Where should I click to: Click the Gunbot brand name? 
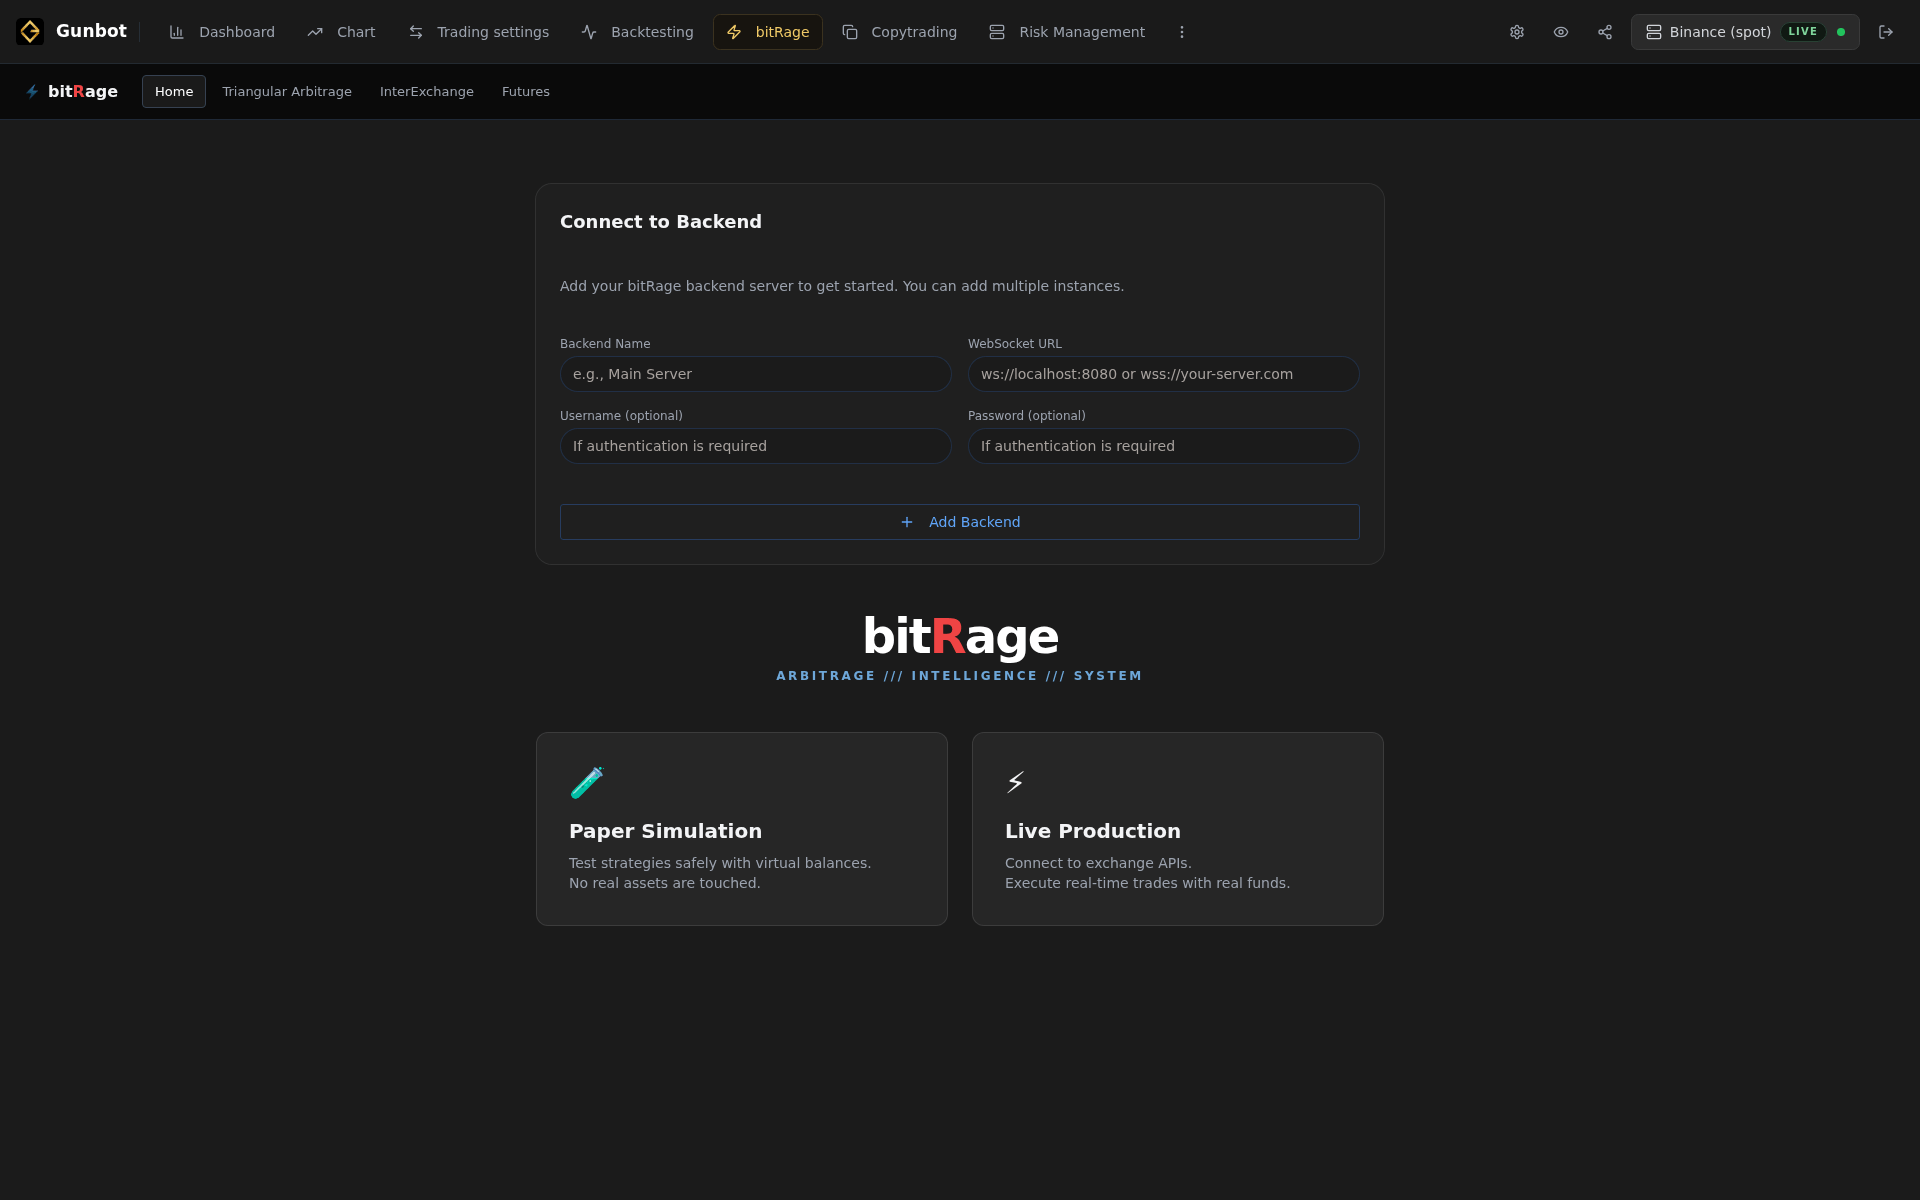91,31
